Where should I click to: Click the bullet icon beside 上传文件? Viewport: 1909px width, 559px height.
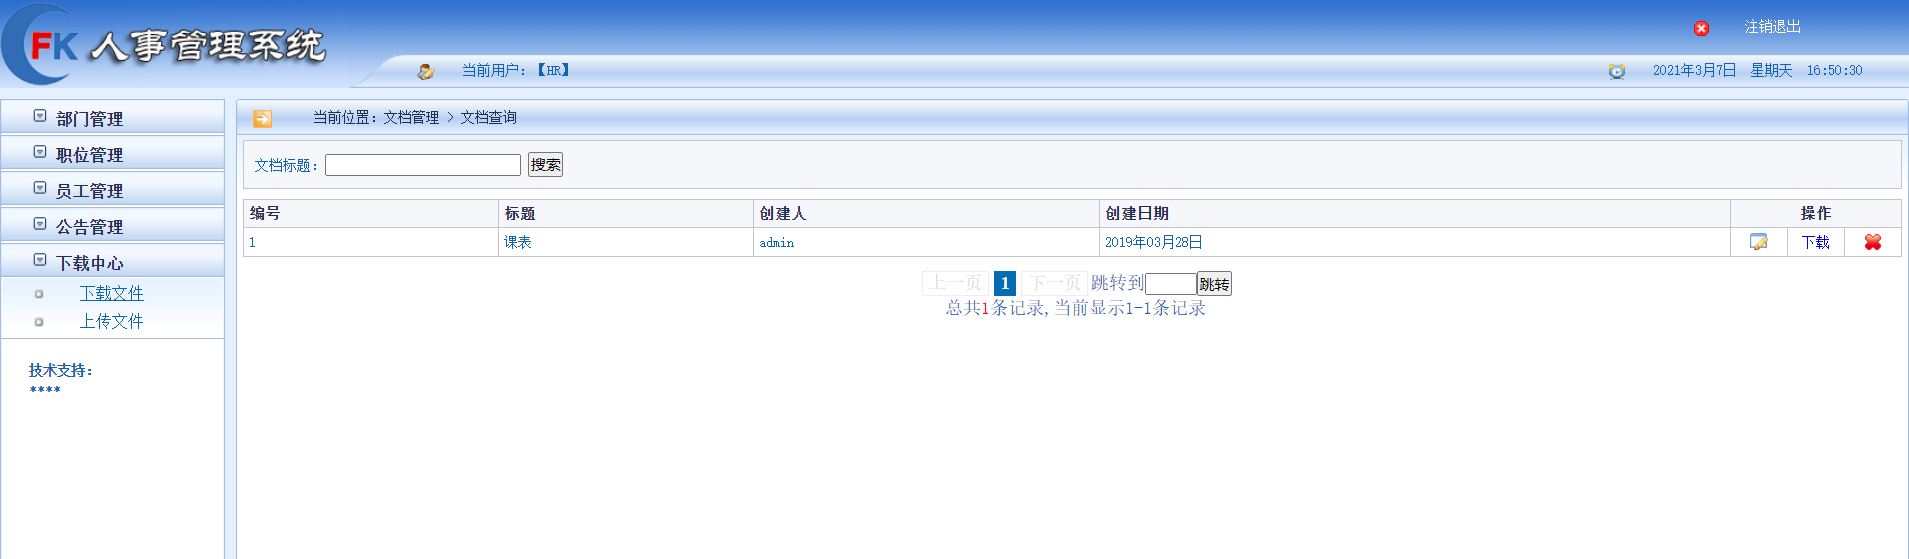39,322
